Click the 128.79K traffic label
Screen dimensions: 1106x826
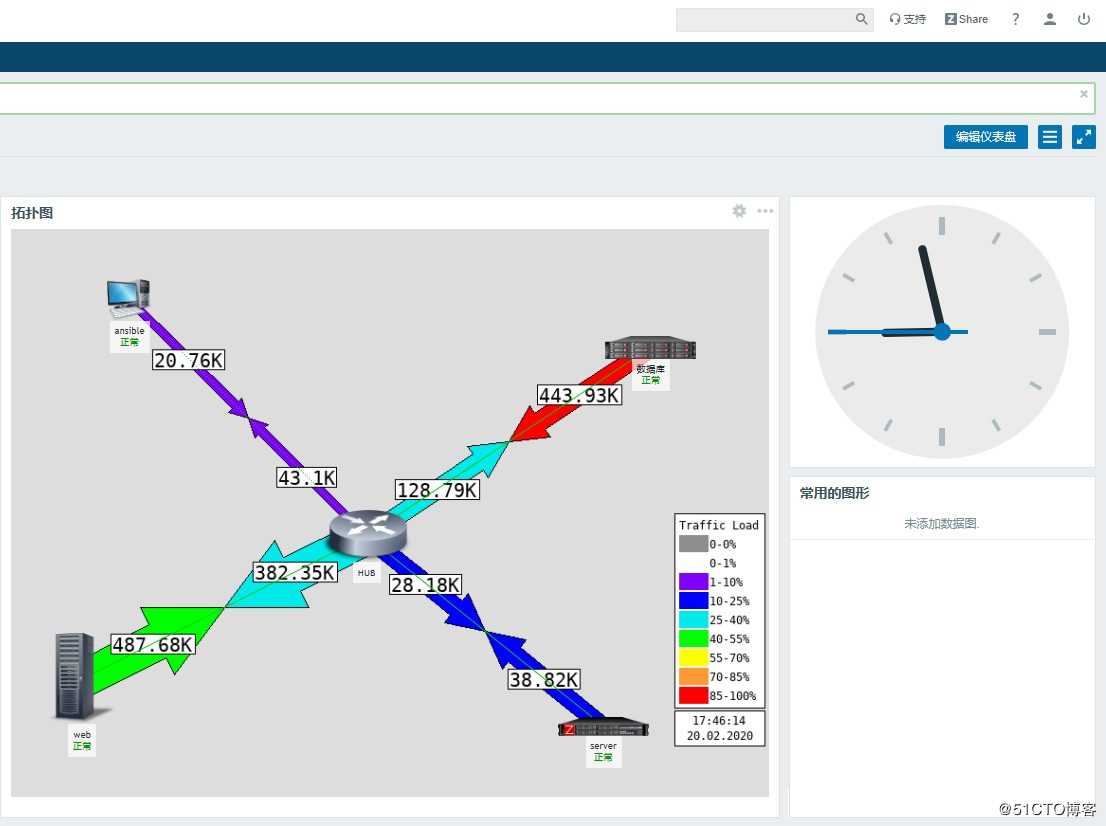coord(437,490)
